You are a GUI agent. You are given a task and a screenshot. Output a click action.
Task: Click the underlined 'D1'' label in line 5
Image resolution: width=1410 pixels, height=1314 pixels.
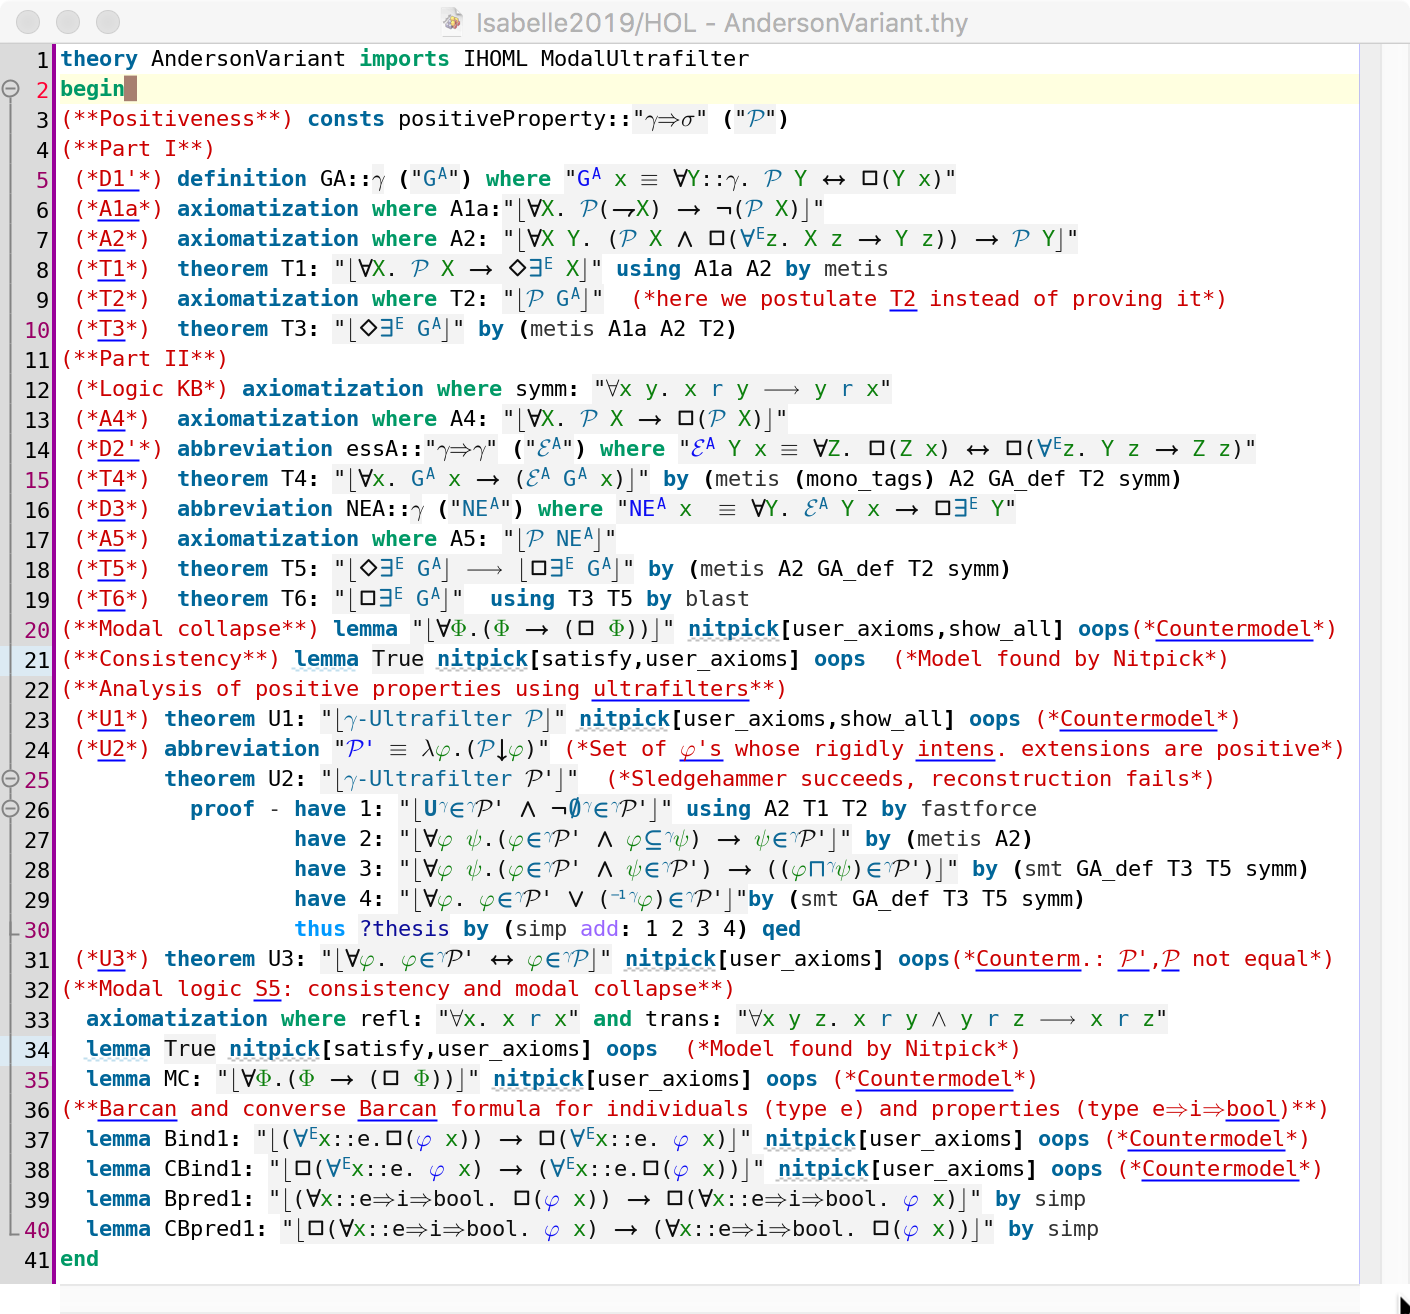click(118, 179)
